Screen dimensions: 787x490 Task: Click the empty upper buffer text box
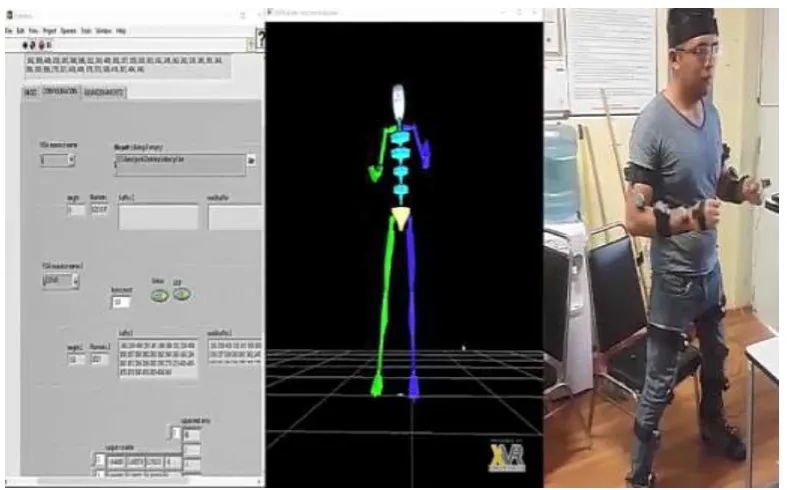point(159,216)
